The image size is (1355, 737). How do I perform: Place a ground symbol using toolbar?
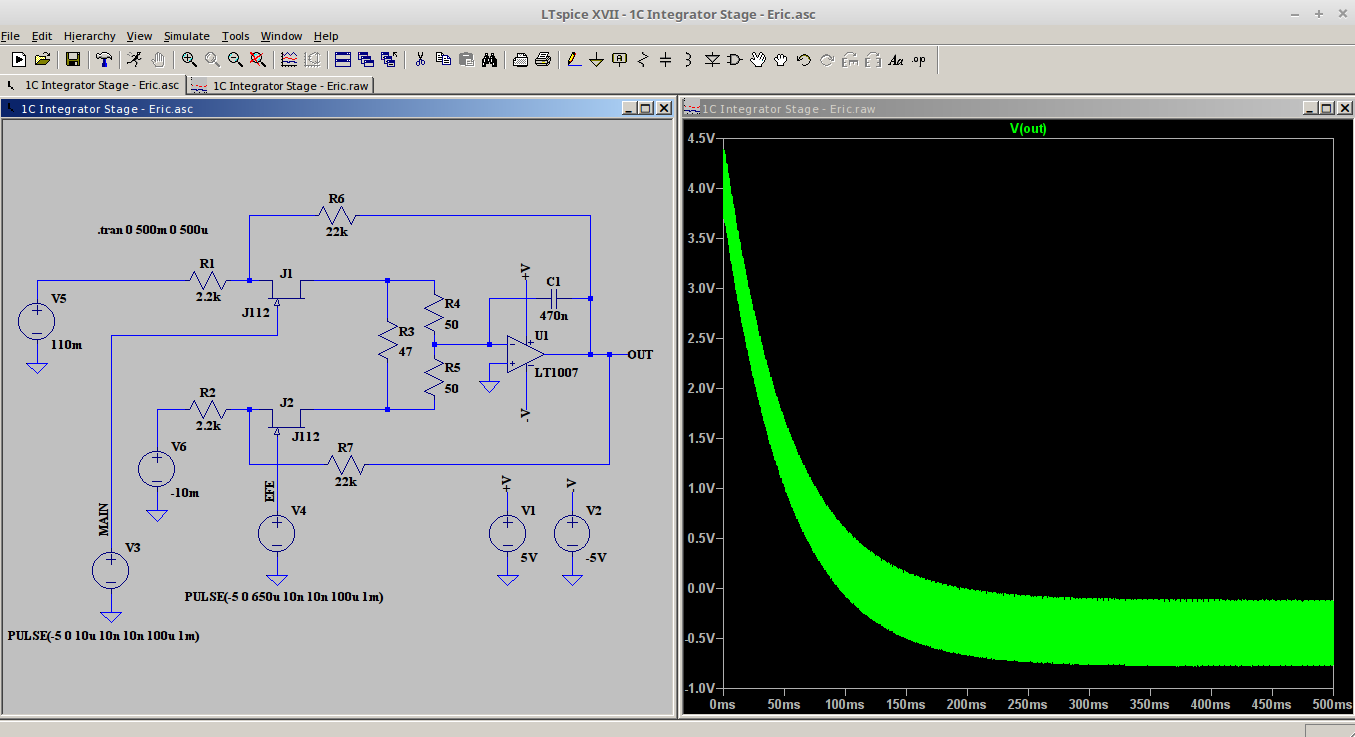coord(596,60)
